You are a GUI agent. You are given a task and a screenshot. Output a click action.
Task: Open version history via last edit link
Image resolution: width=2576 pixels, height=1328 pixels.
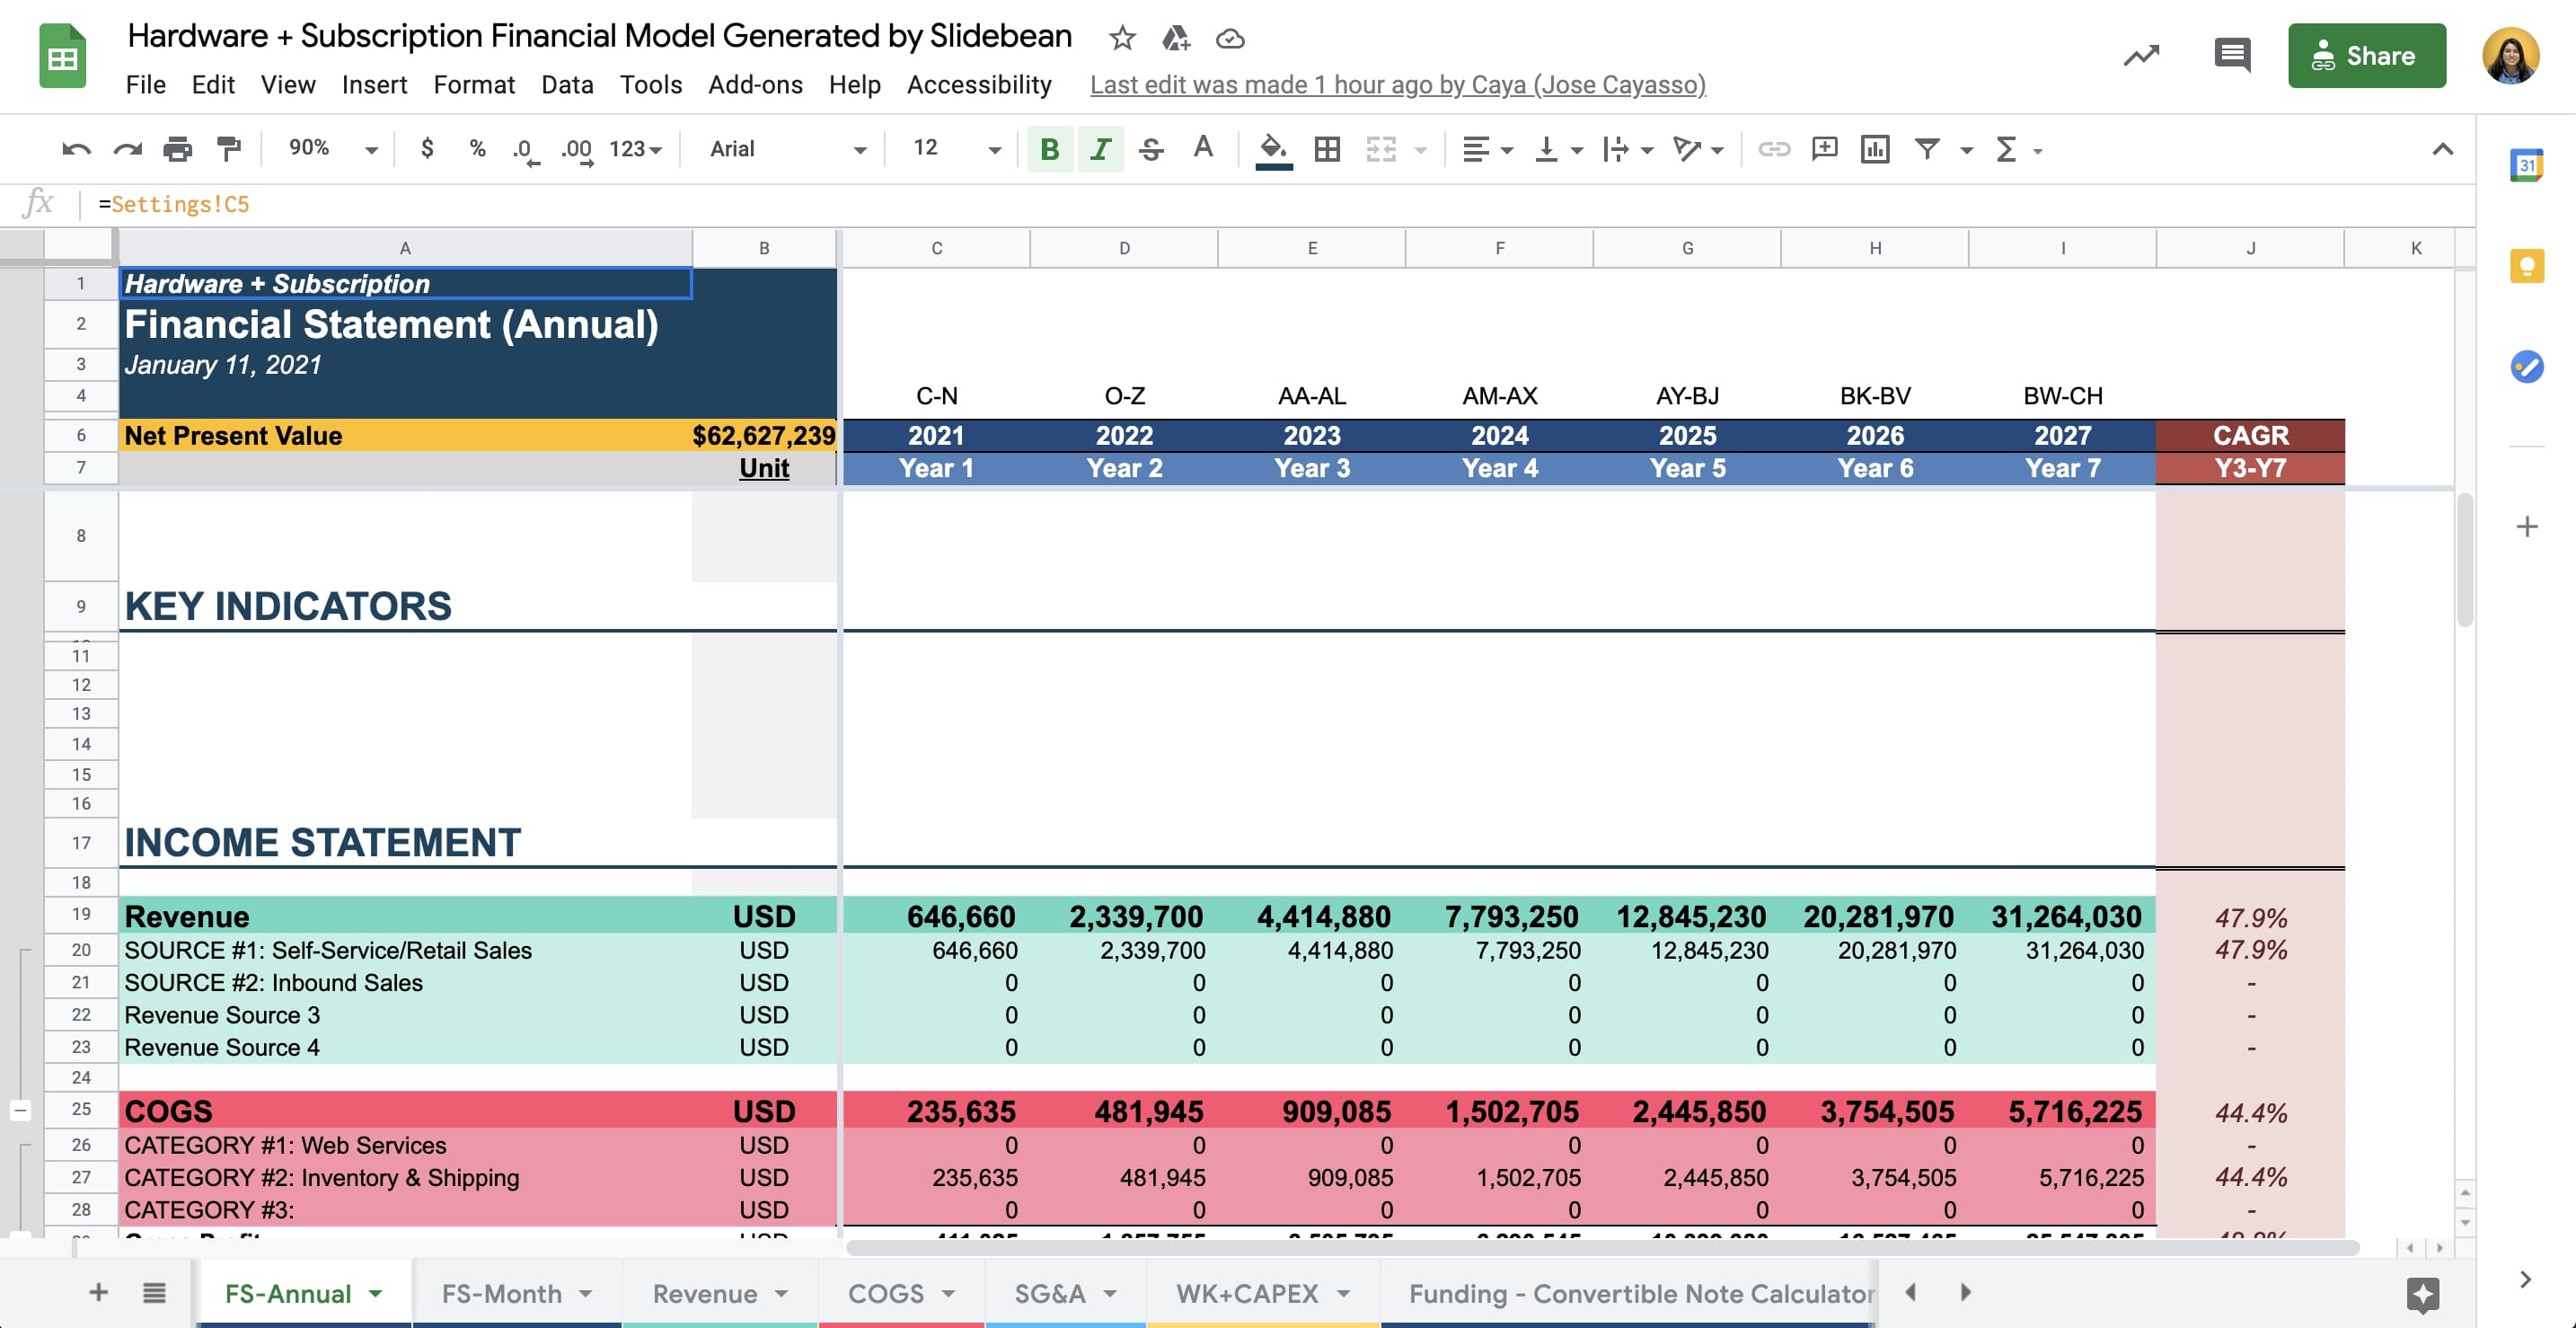click(x=1396, y=84)
